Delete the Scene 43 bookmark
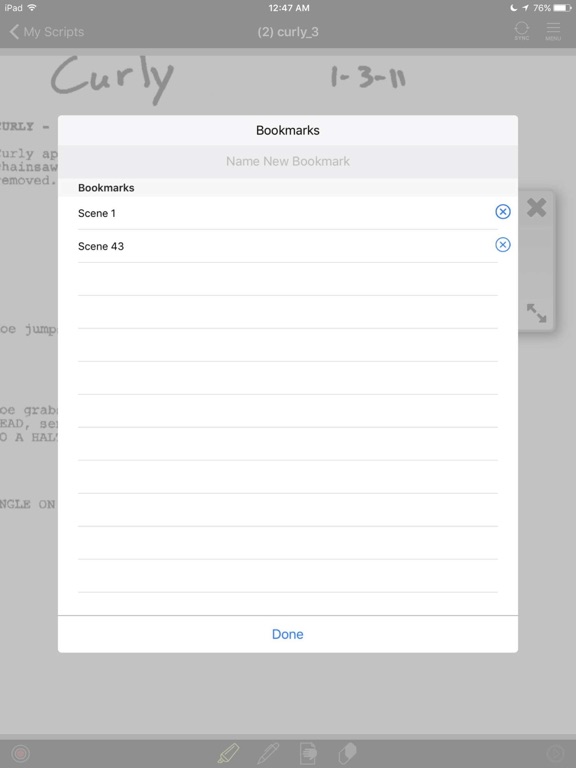Screen dimensions: 576x768 pyautogui.click(x=503, y=244)
